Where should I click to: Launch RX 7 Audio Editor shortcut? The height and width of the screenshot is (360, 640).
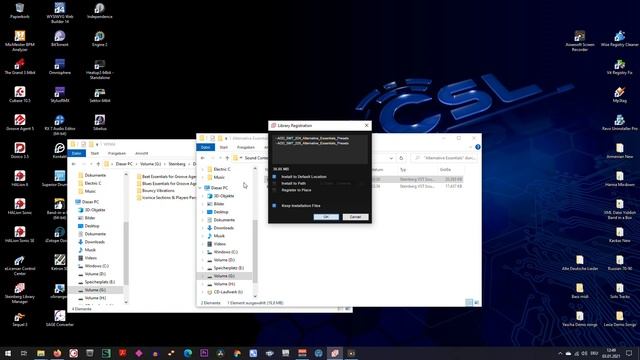(x=60, y=124)
